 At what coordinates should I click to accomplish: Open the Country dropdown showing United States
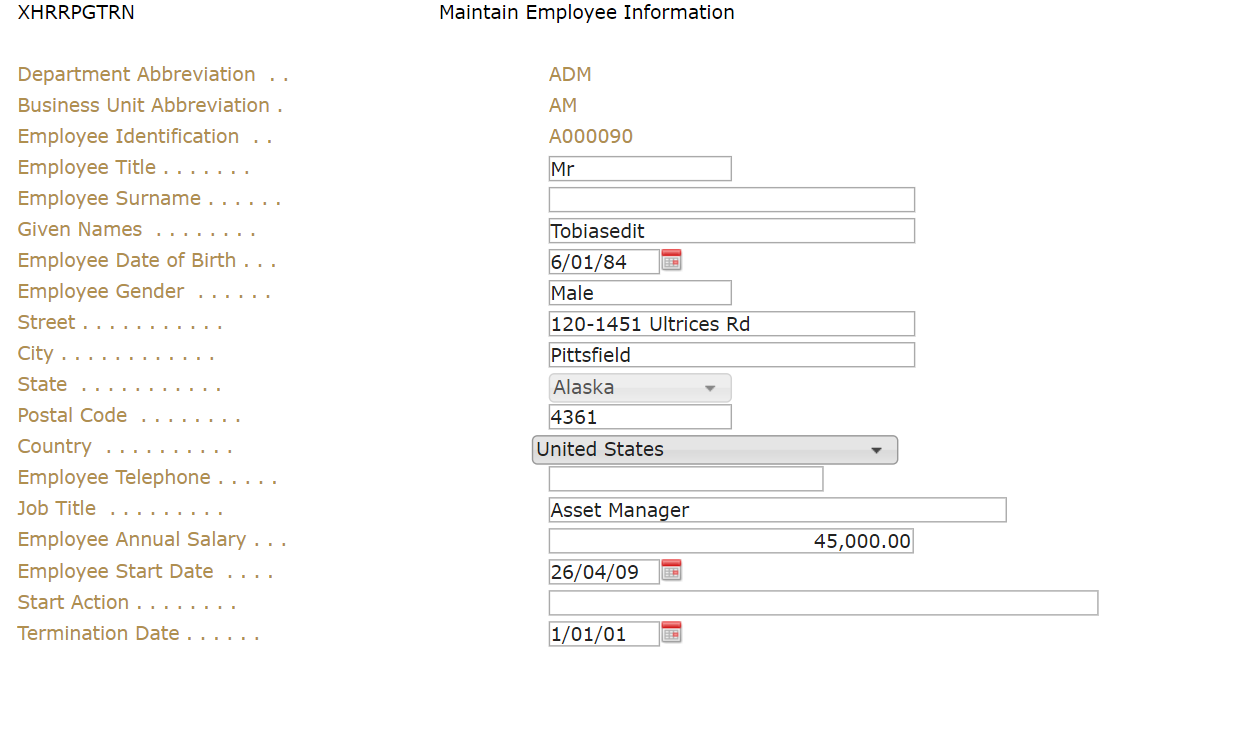715,450
